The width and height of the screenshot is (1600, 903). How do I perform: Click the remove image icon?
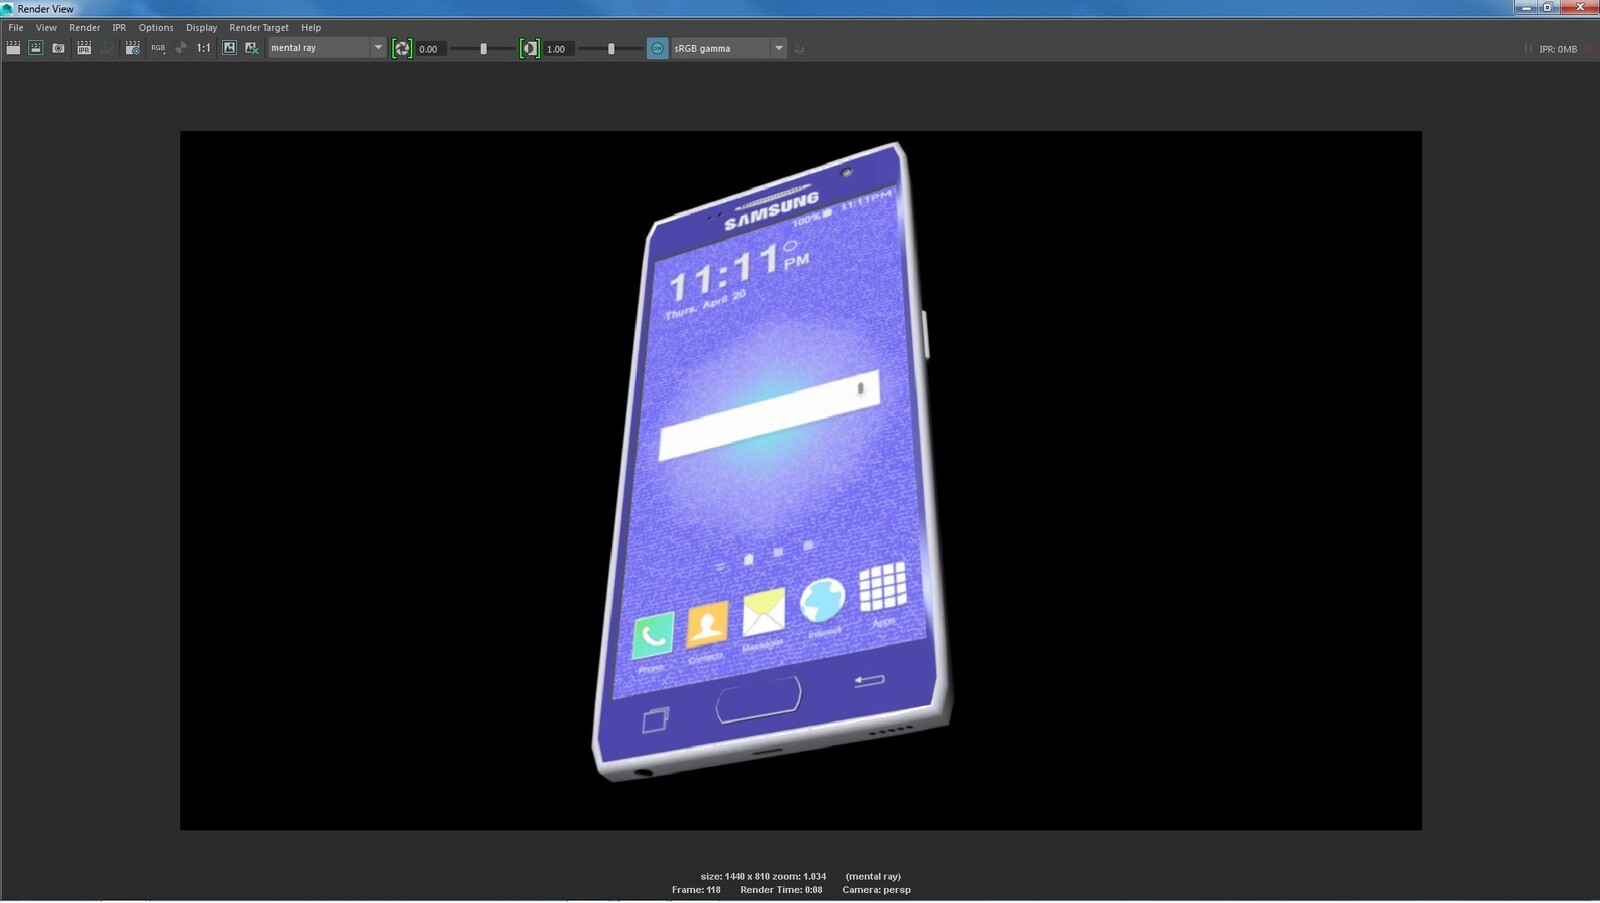[x=252, y=48]
